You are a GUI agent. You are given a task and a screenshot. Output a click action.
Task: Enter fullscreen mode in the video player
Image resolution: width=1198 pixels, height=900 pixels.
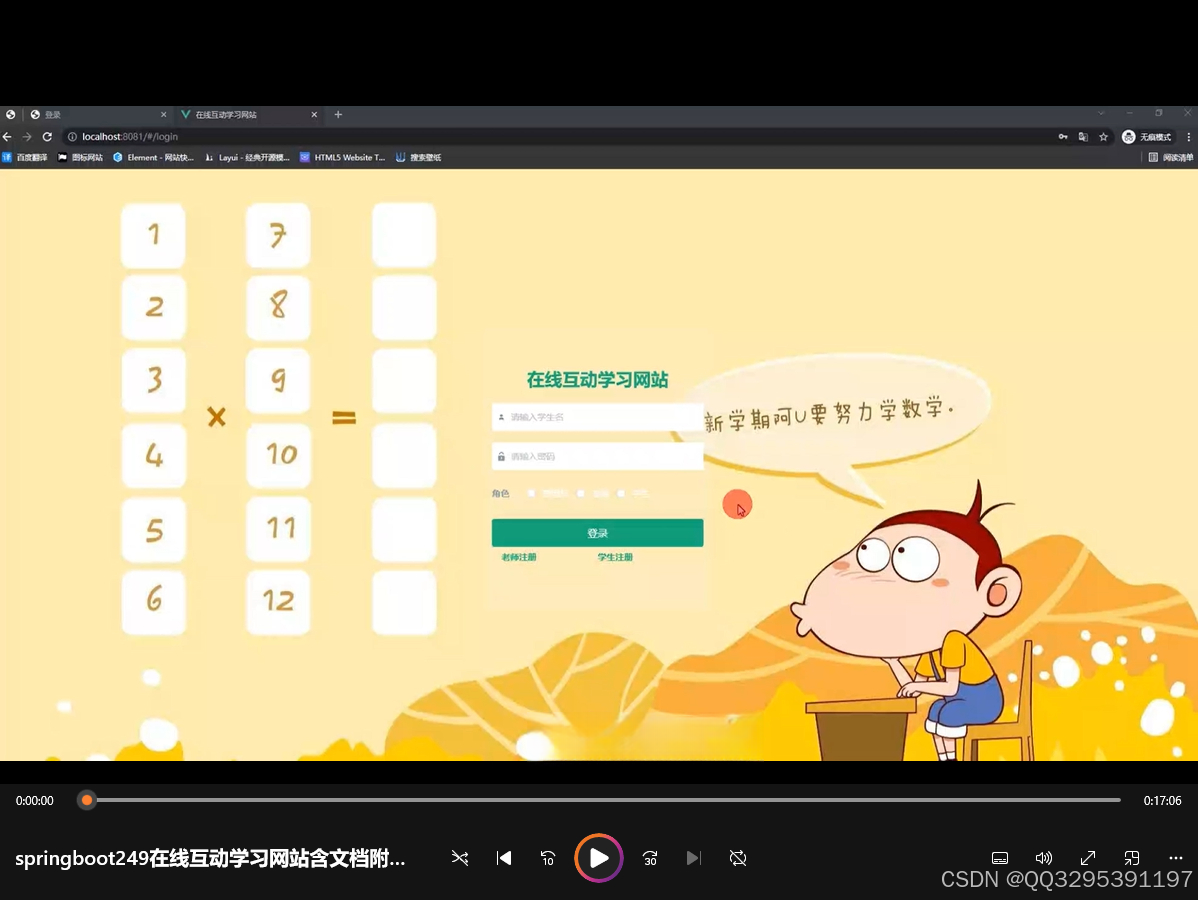[1087, 857]
